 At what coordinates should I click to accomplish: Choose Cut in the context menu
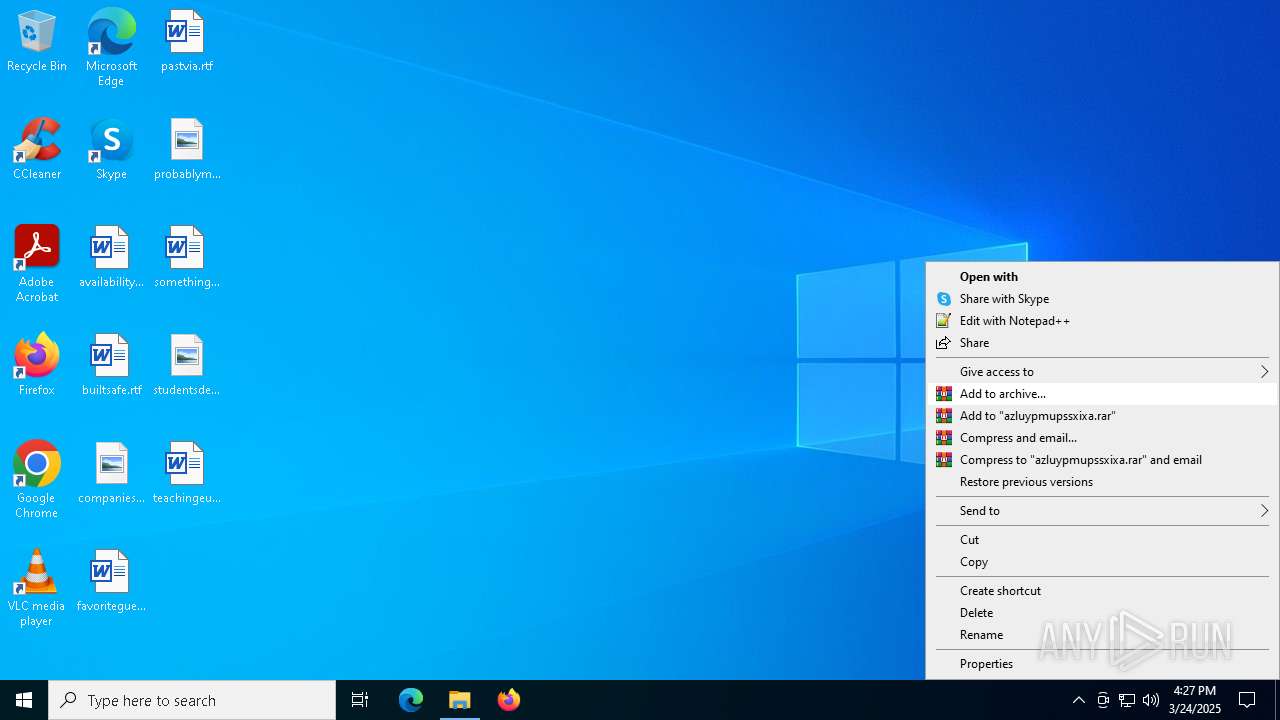pos(1102,540)
